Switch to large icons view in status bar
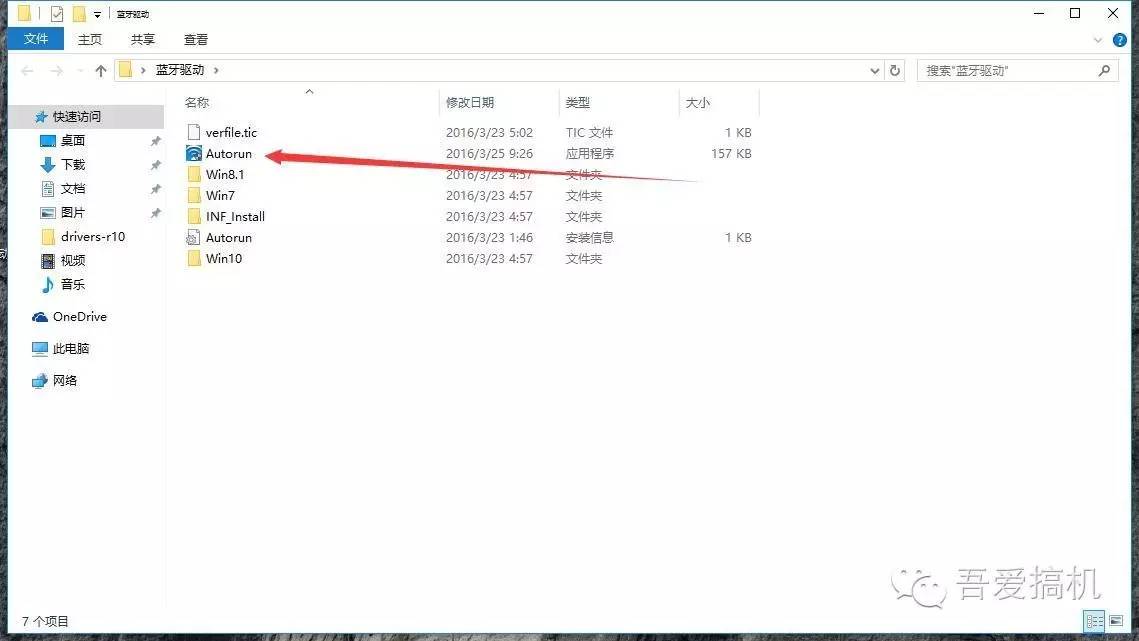Image resolution: width=1139 pixels, height=641 pixels. 1115,621
